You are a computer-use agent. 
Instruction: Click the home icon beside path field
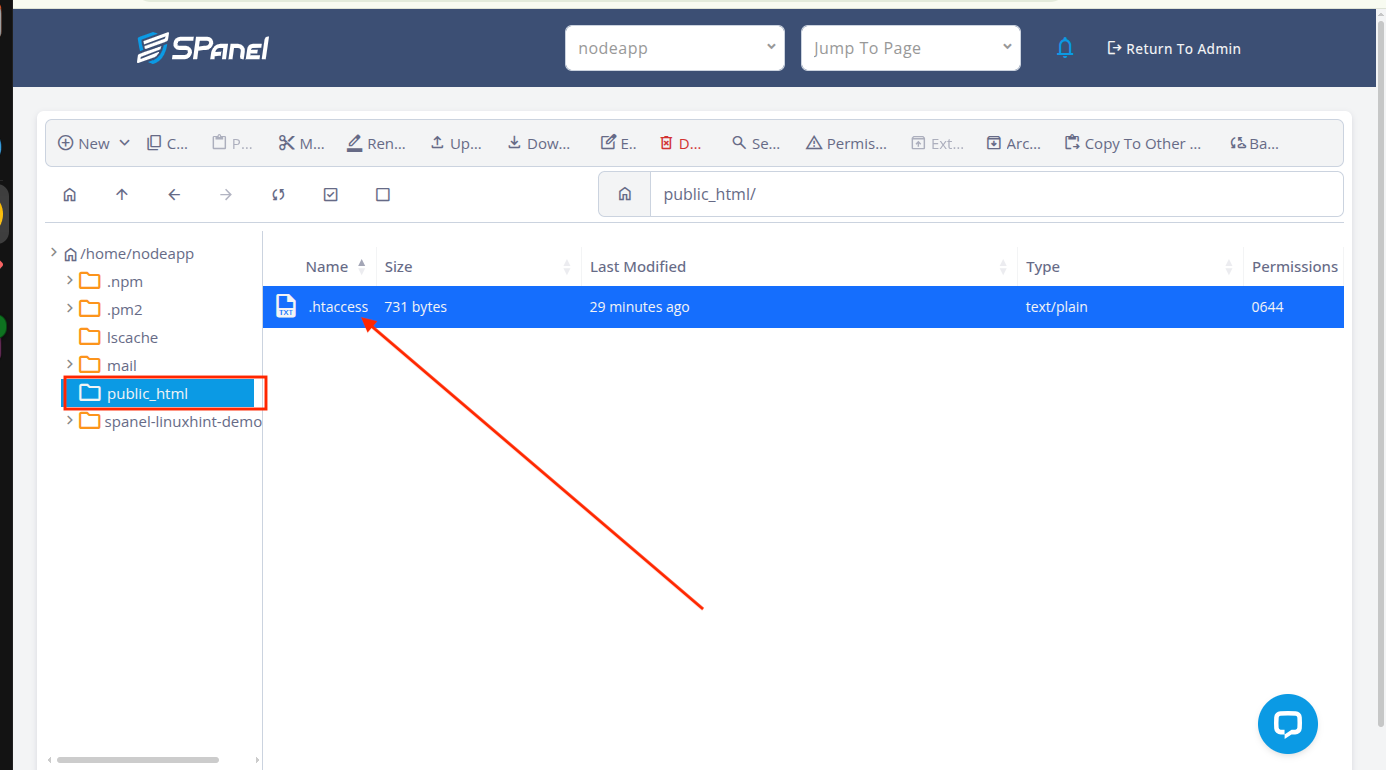coord(625,194)
